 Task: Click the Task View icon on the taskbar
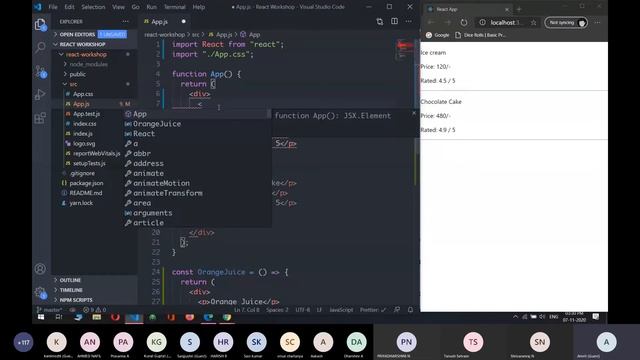pos(59,317)
